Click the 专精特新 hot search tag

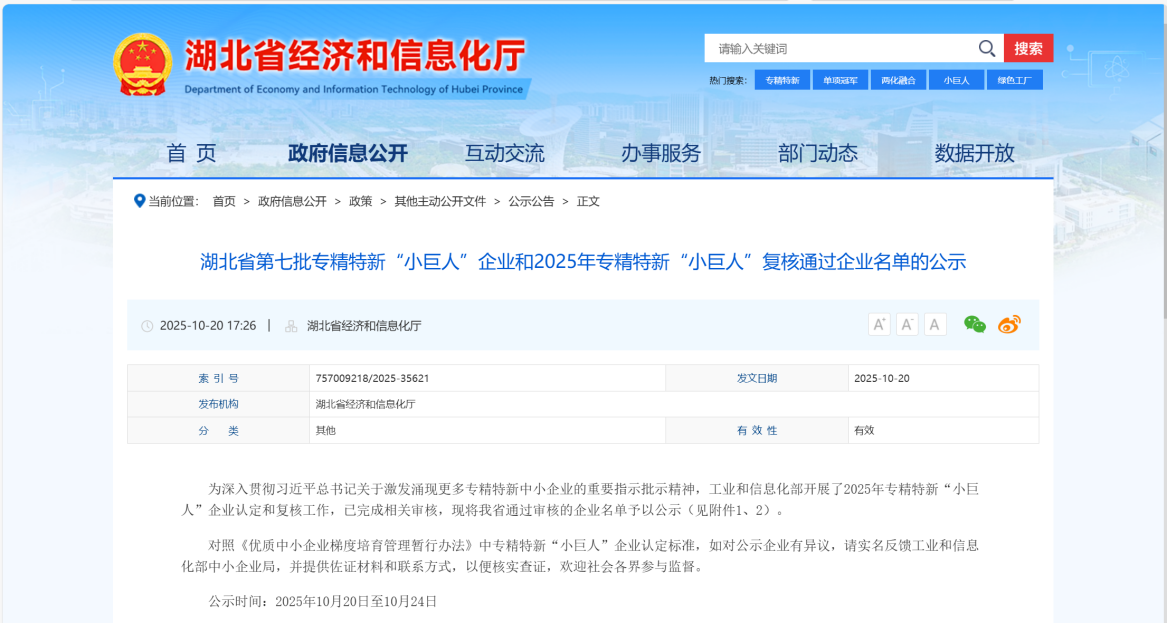(782, 80)
